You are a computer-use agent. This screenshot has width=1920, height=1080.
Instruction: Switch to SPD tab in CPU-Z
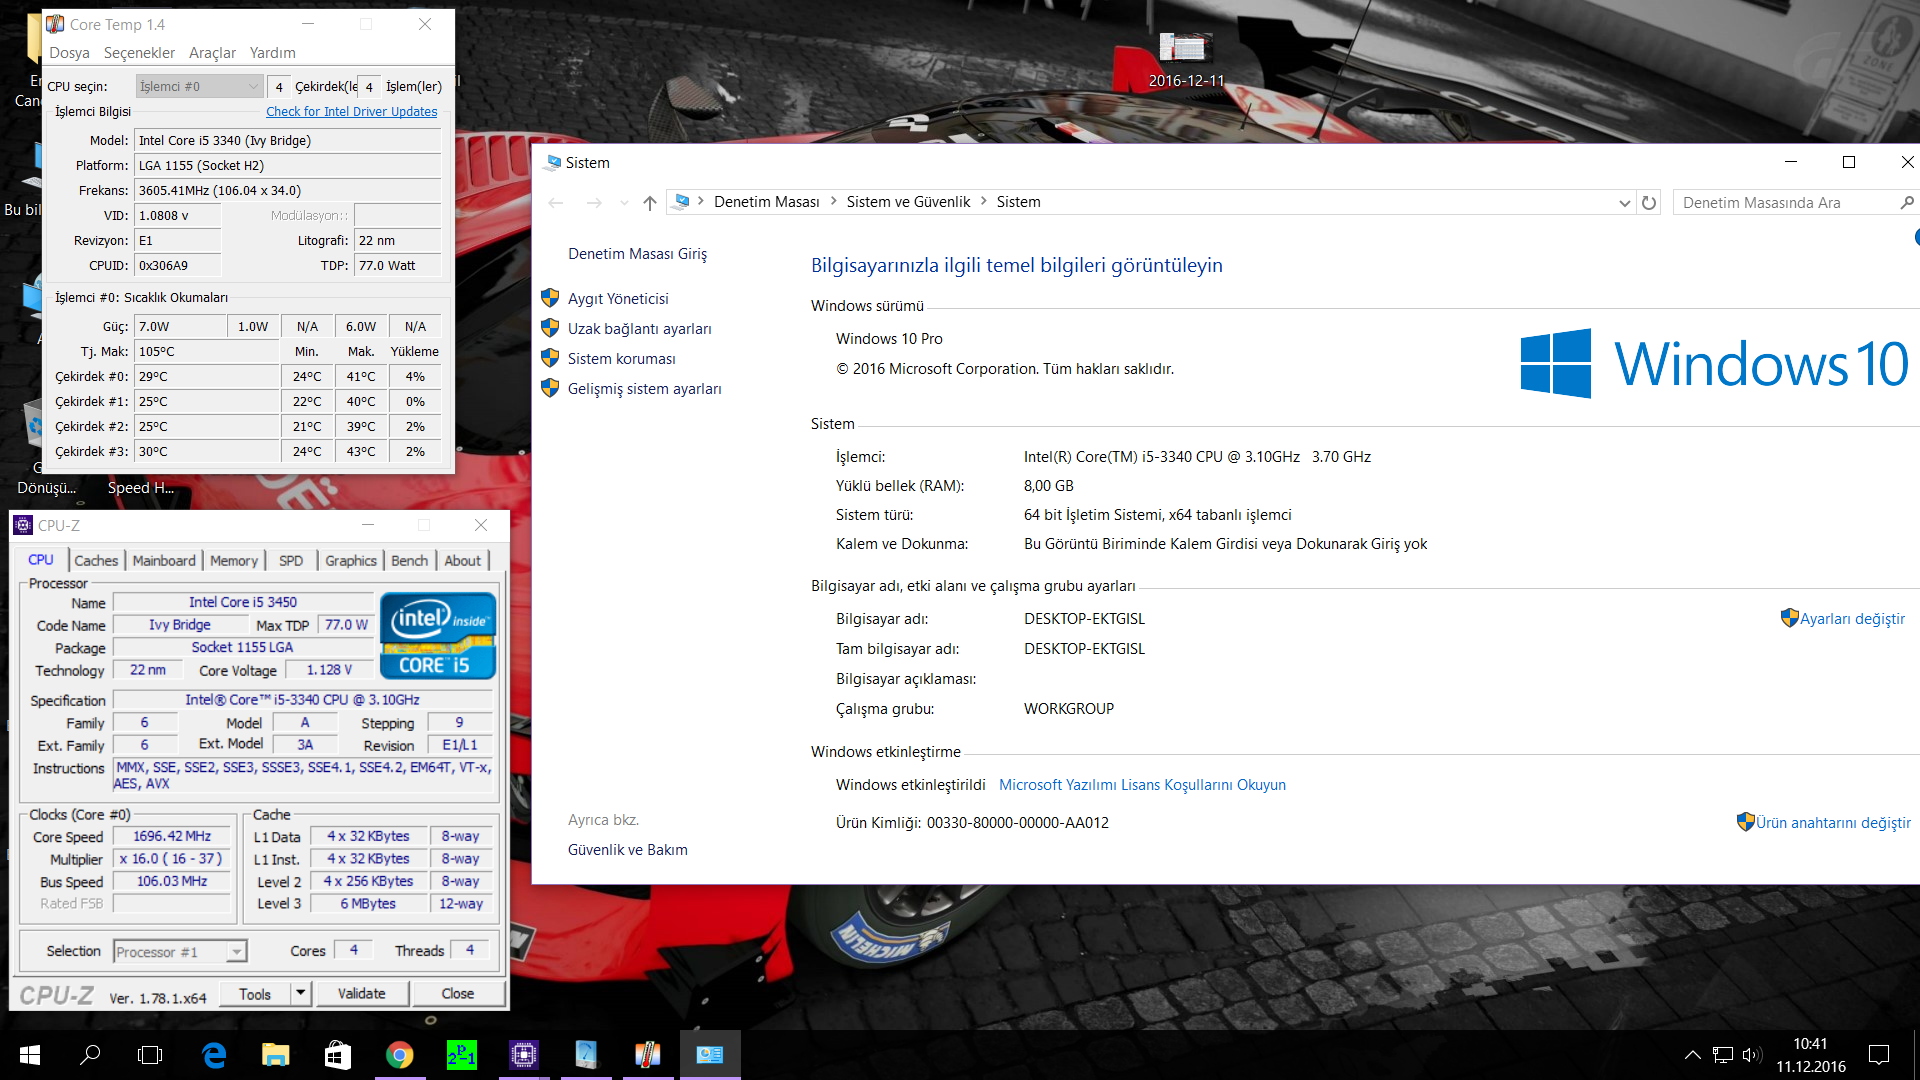point(291,561)
